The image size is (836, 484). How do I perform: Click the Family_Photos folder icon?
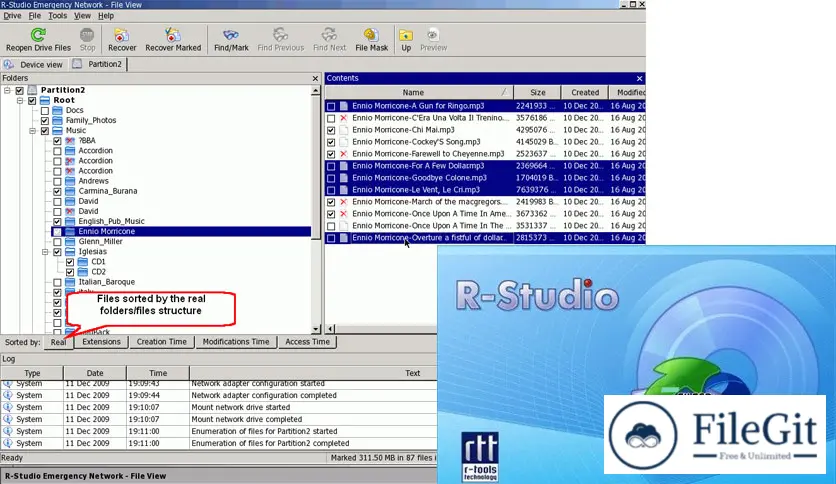(58, 120)
